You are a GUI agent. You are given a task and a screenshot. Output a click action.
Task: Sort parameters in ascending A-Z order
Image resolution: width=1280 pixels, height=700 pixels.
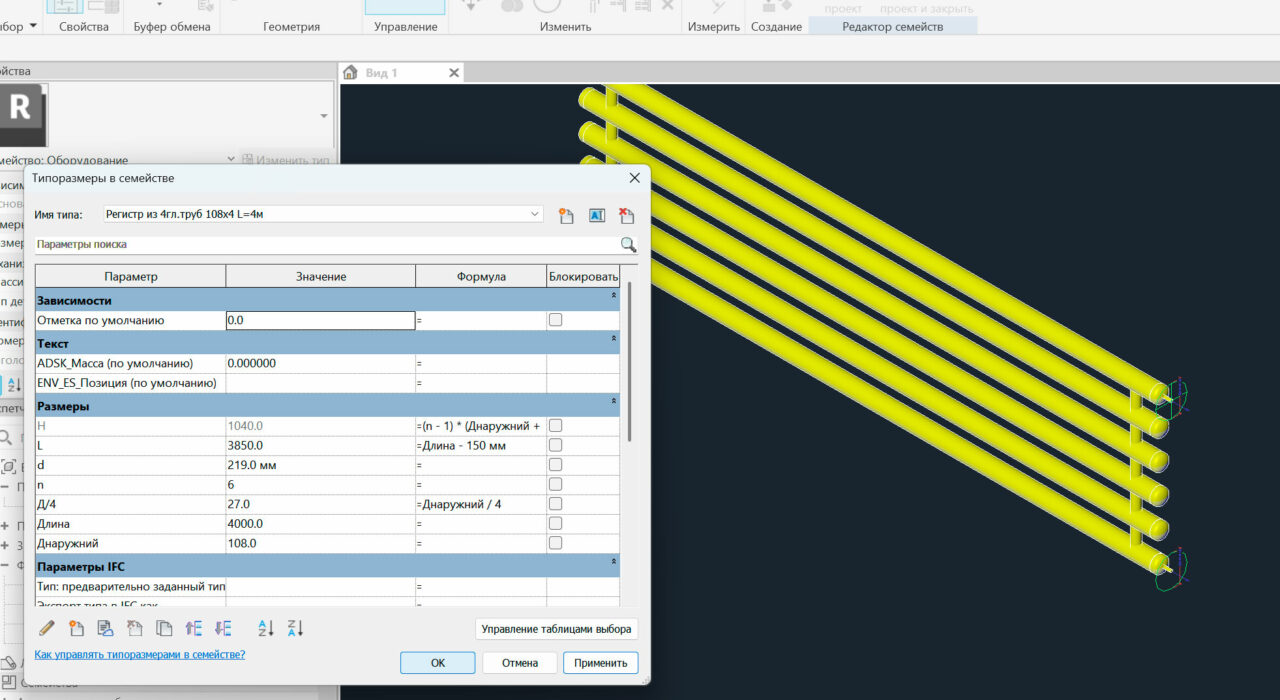click(266, 628)
